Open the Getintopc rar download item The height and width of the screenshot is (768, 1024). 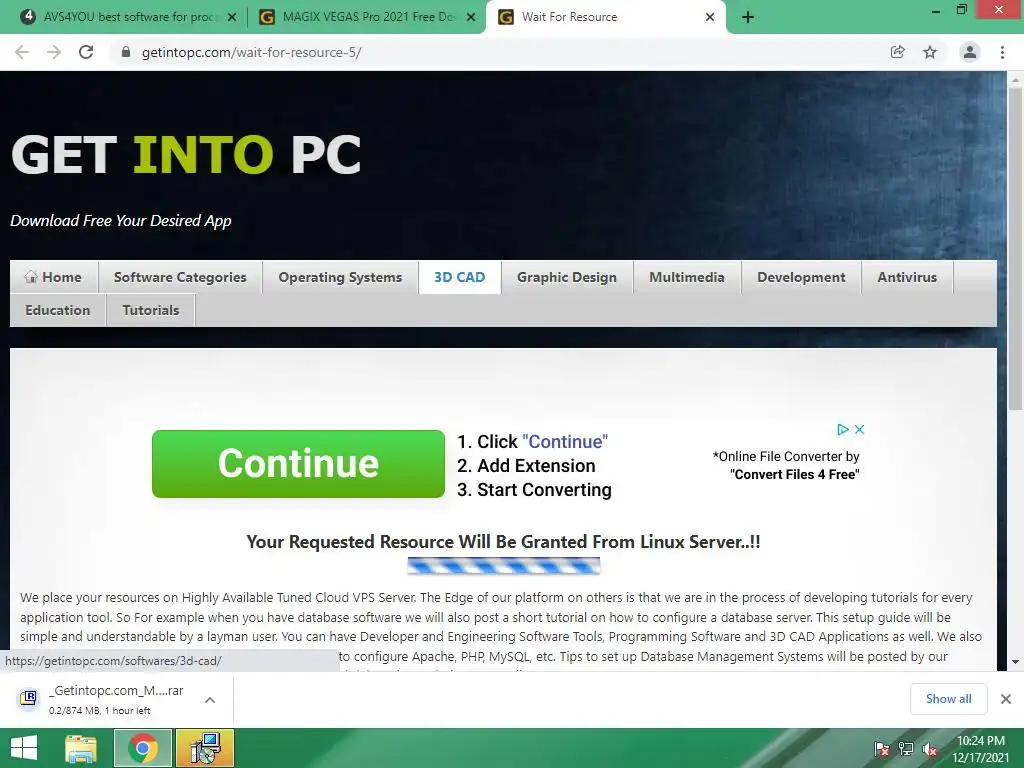click(116, 699)
